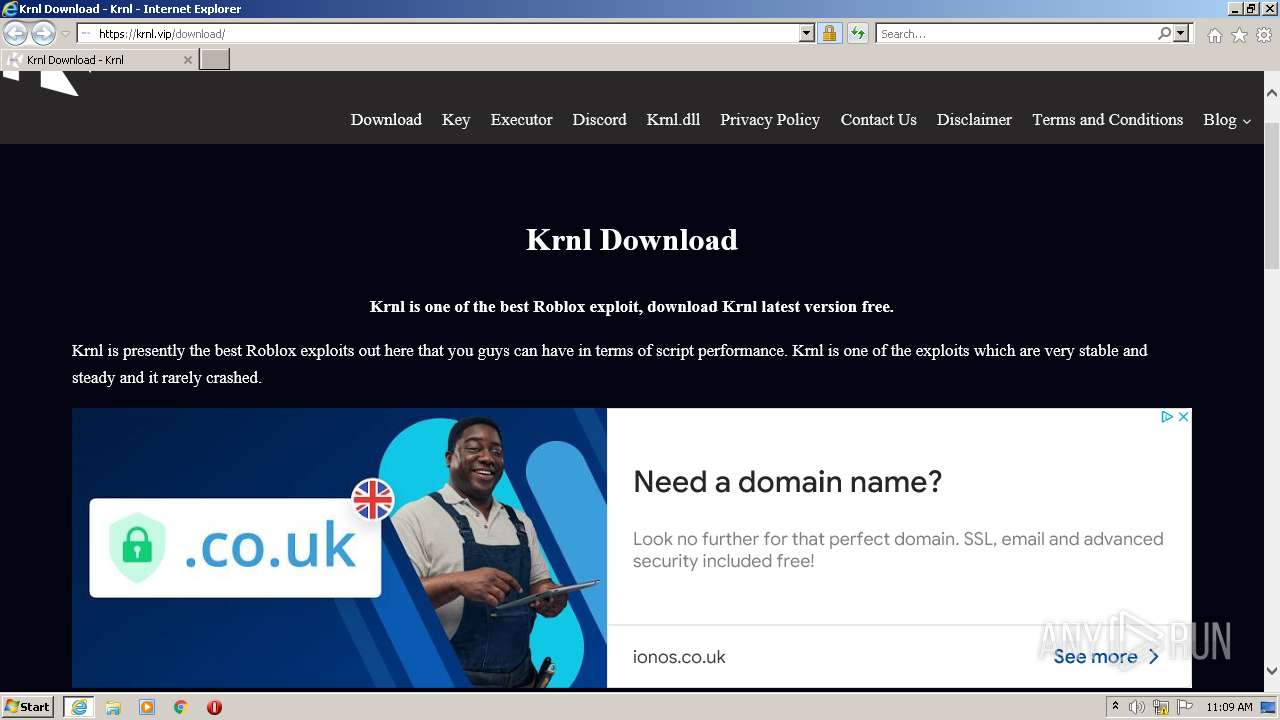Go to Contact Us
Screen dimensions: 1280x720
coord(878,120)
